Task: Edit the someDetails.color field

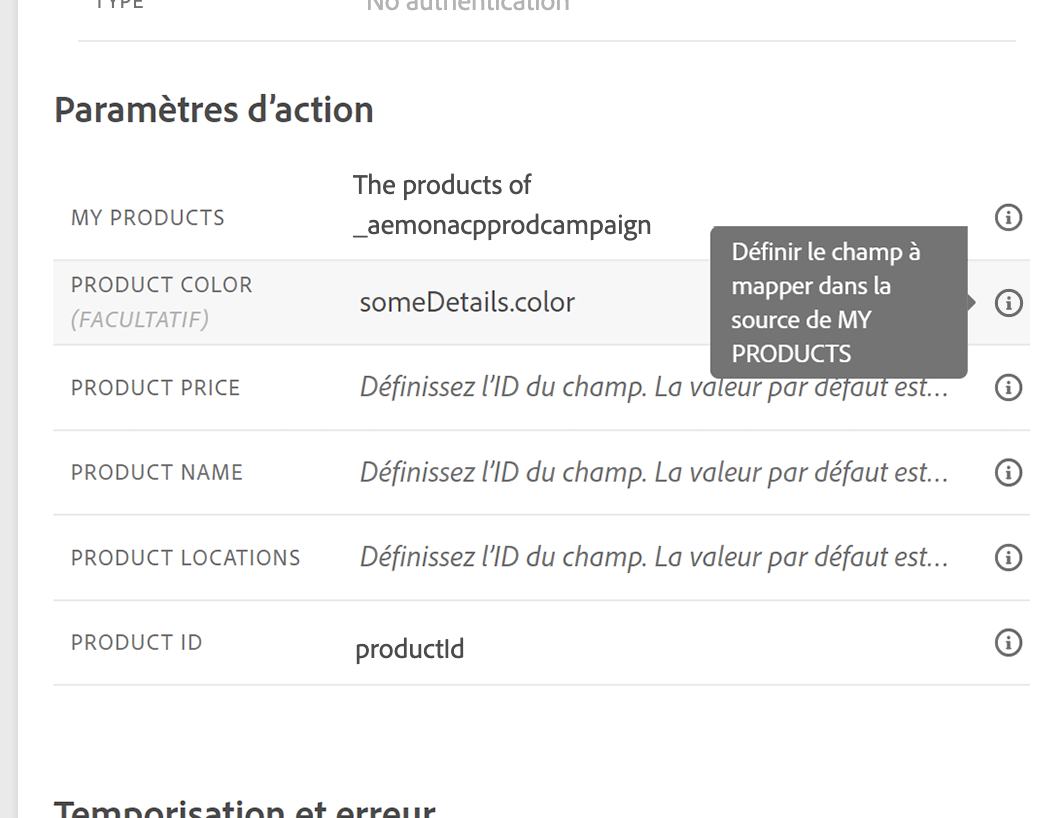Action: click(467, 302)
